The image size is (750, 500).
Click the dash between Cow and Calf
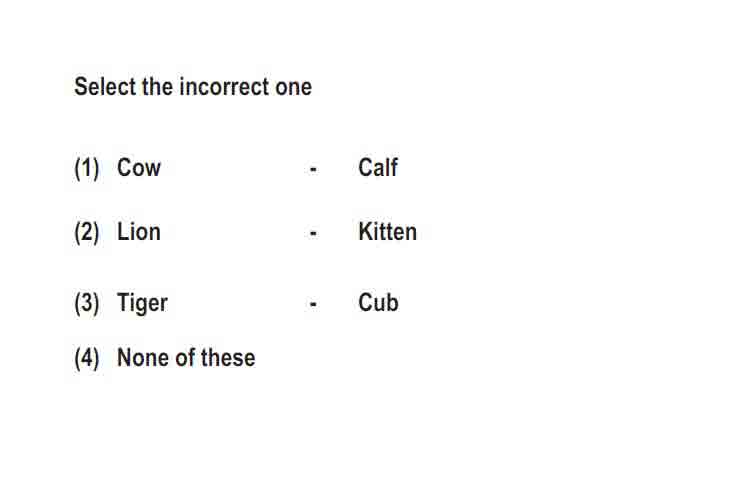[x=313, y=169]
